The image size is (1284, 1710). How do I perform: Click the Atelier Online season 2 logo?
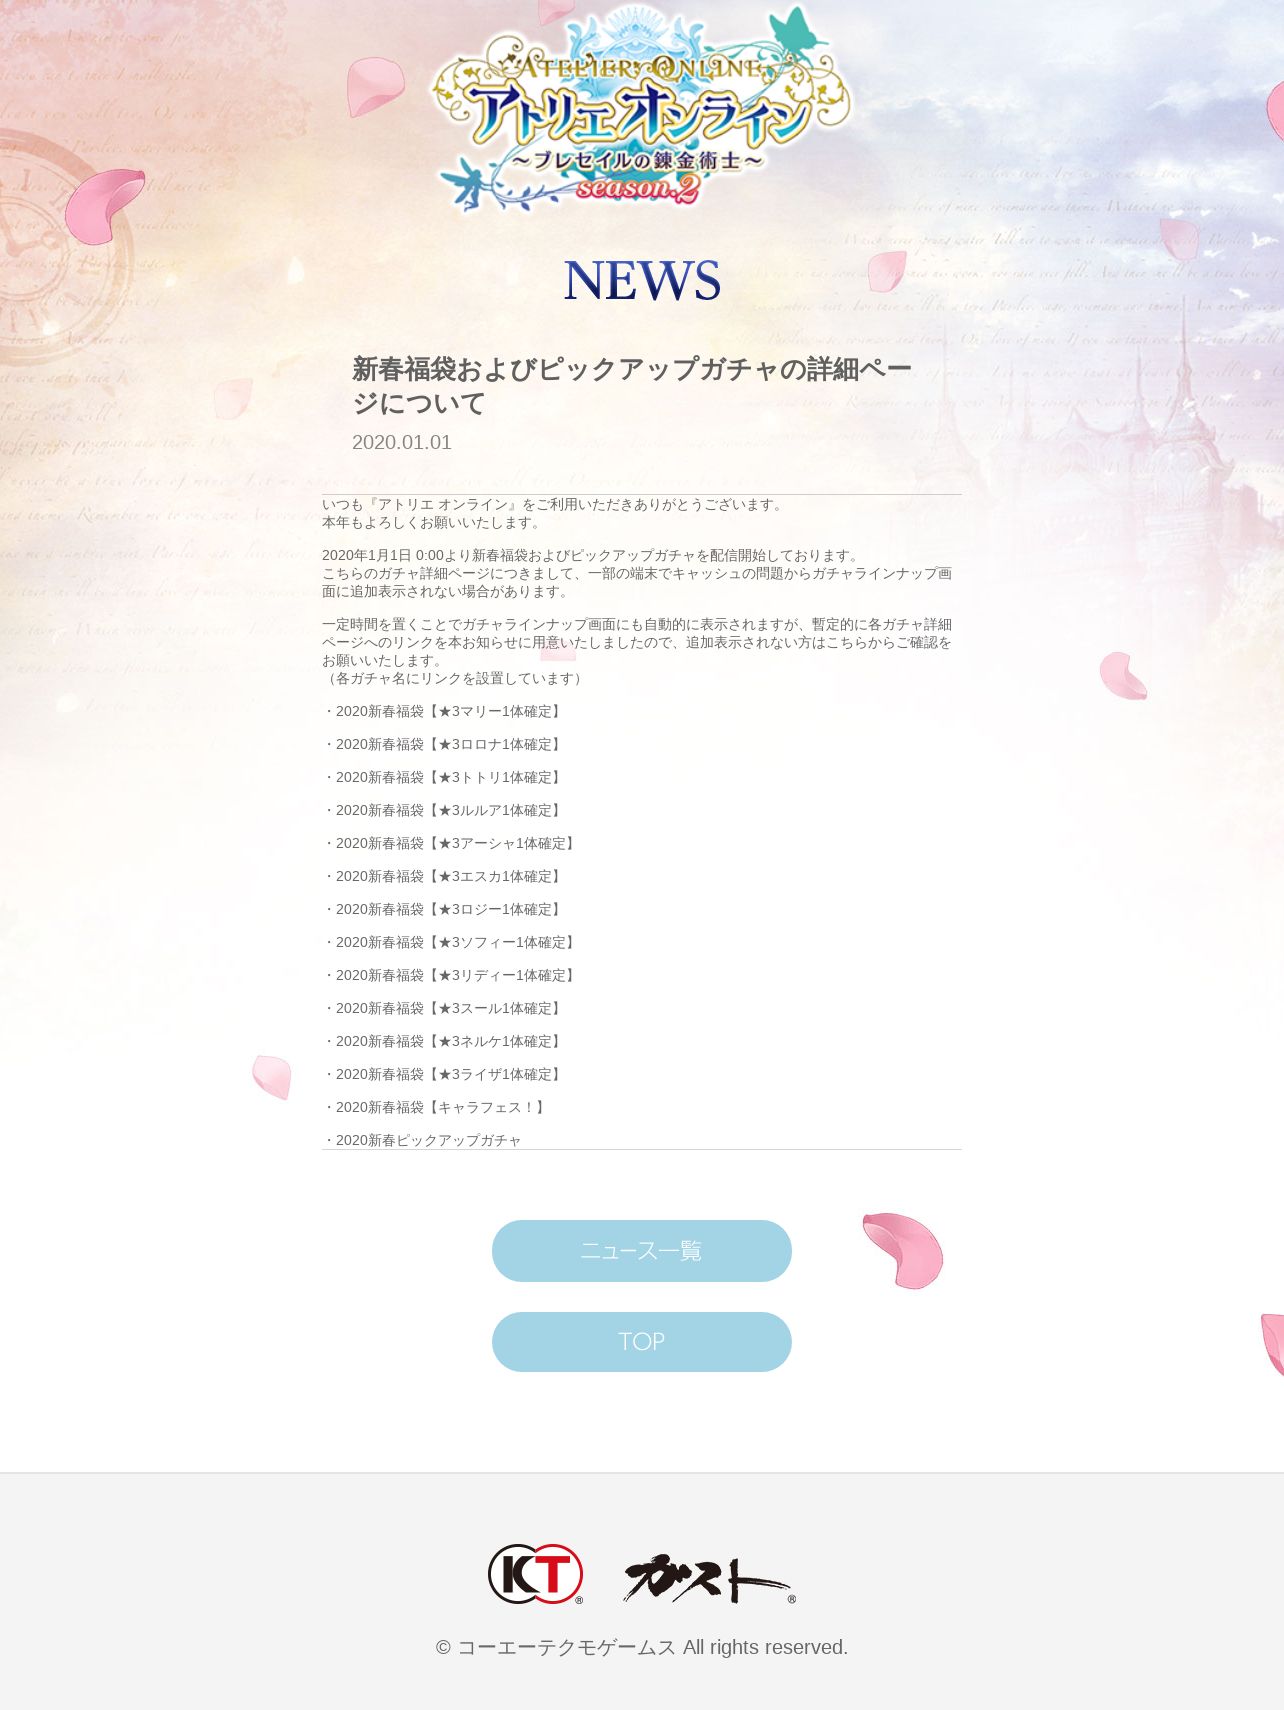coord(641,108)
